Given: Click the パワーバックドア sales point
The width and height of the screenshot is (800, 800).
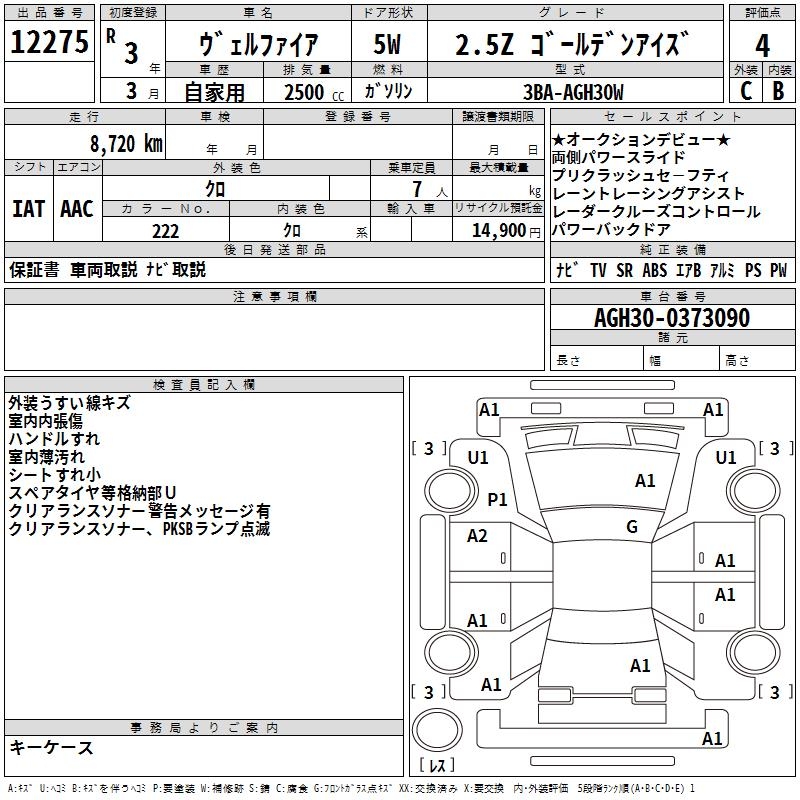Looking at the screenshot, I should click(x=611, y=230).
